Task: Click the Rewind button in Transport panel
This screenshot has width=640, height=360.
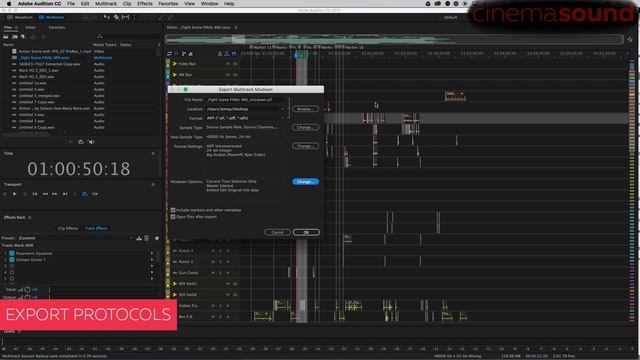Action: (x=45, y=194)
